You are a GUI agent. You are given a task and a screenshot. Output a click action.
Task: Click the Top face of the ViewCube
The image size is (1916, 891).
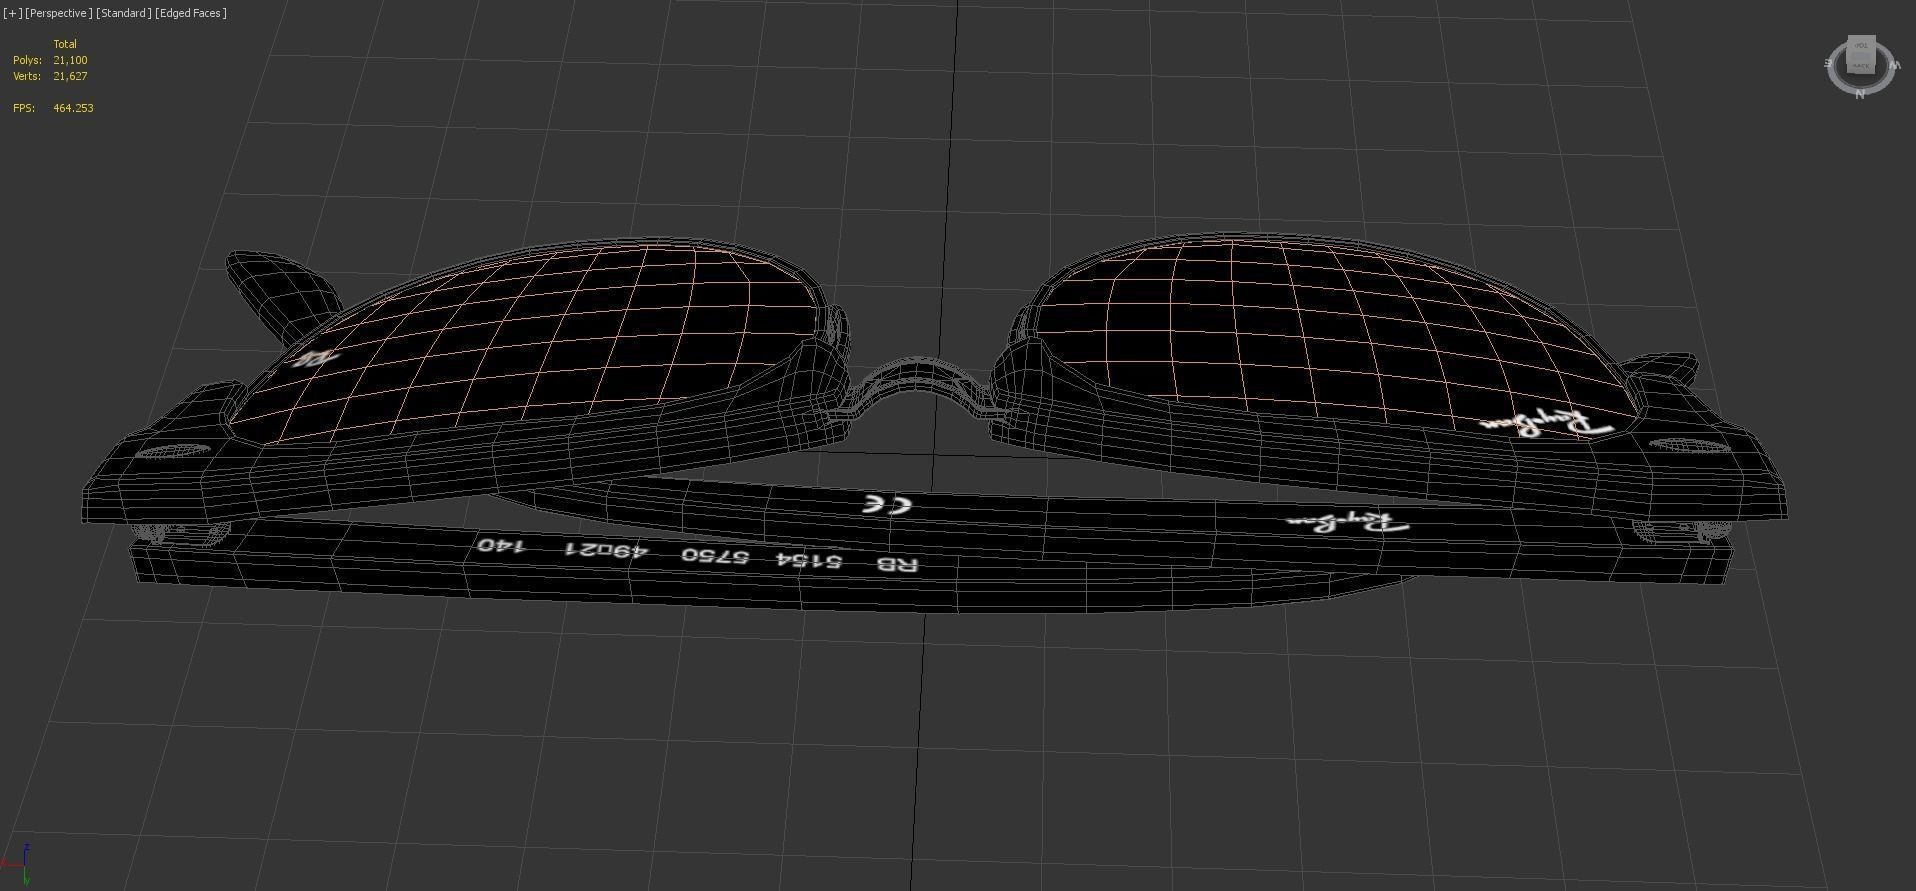click(x=1861, y=46)
